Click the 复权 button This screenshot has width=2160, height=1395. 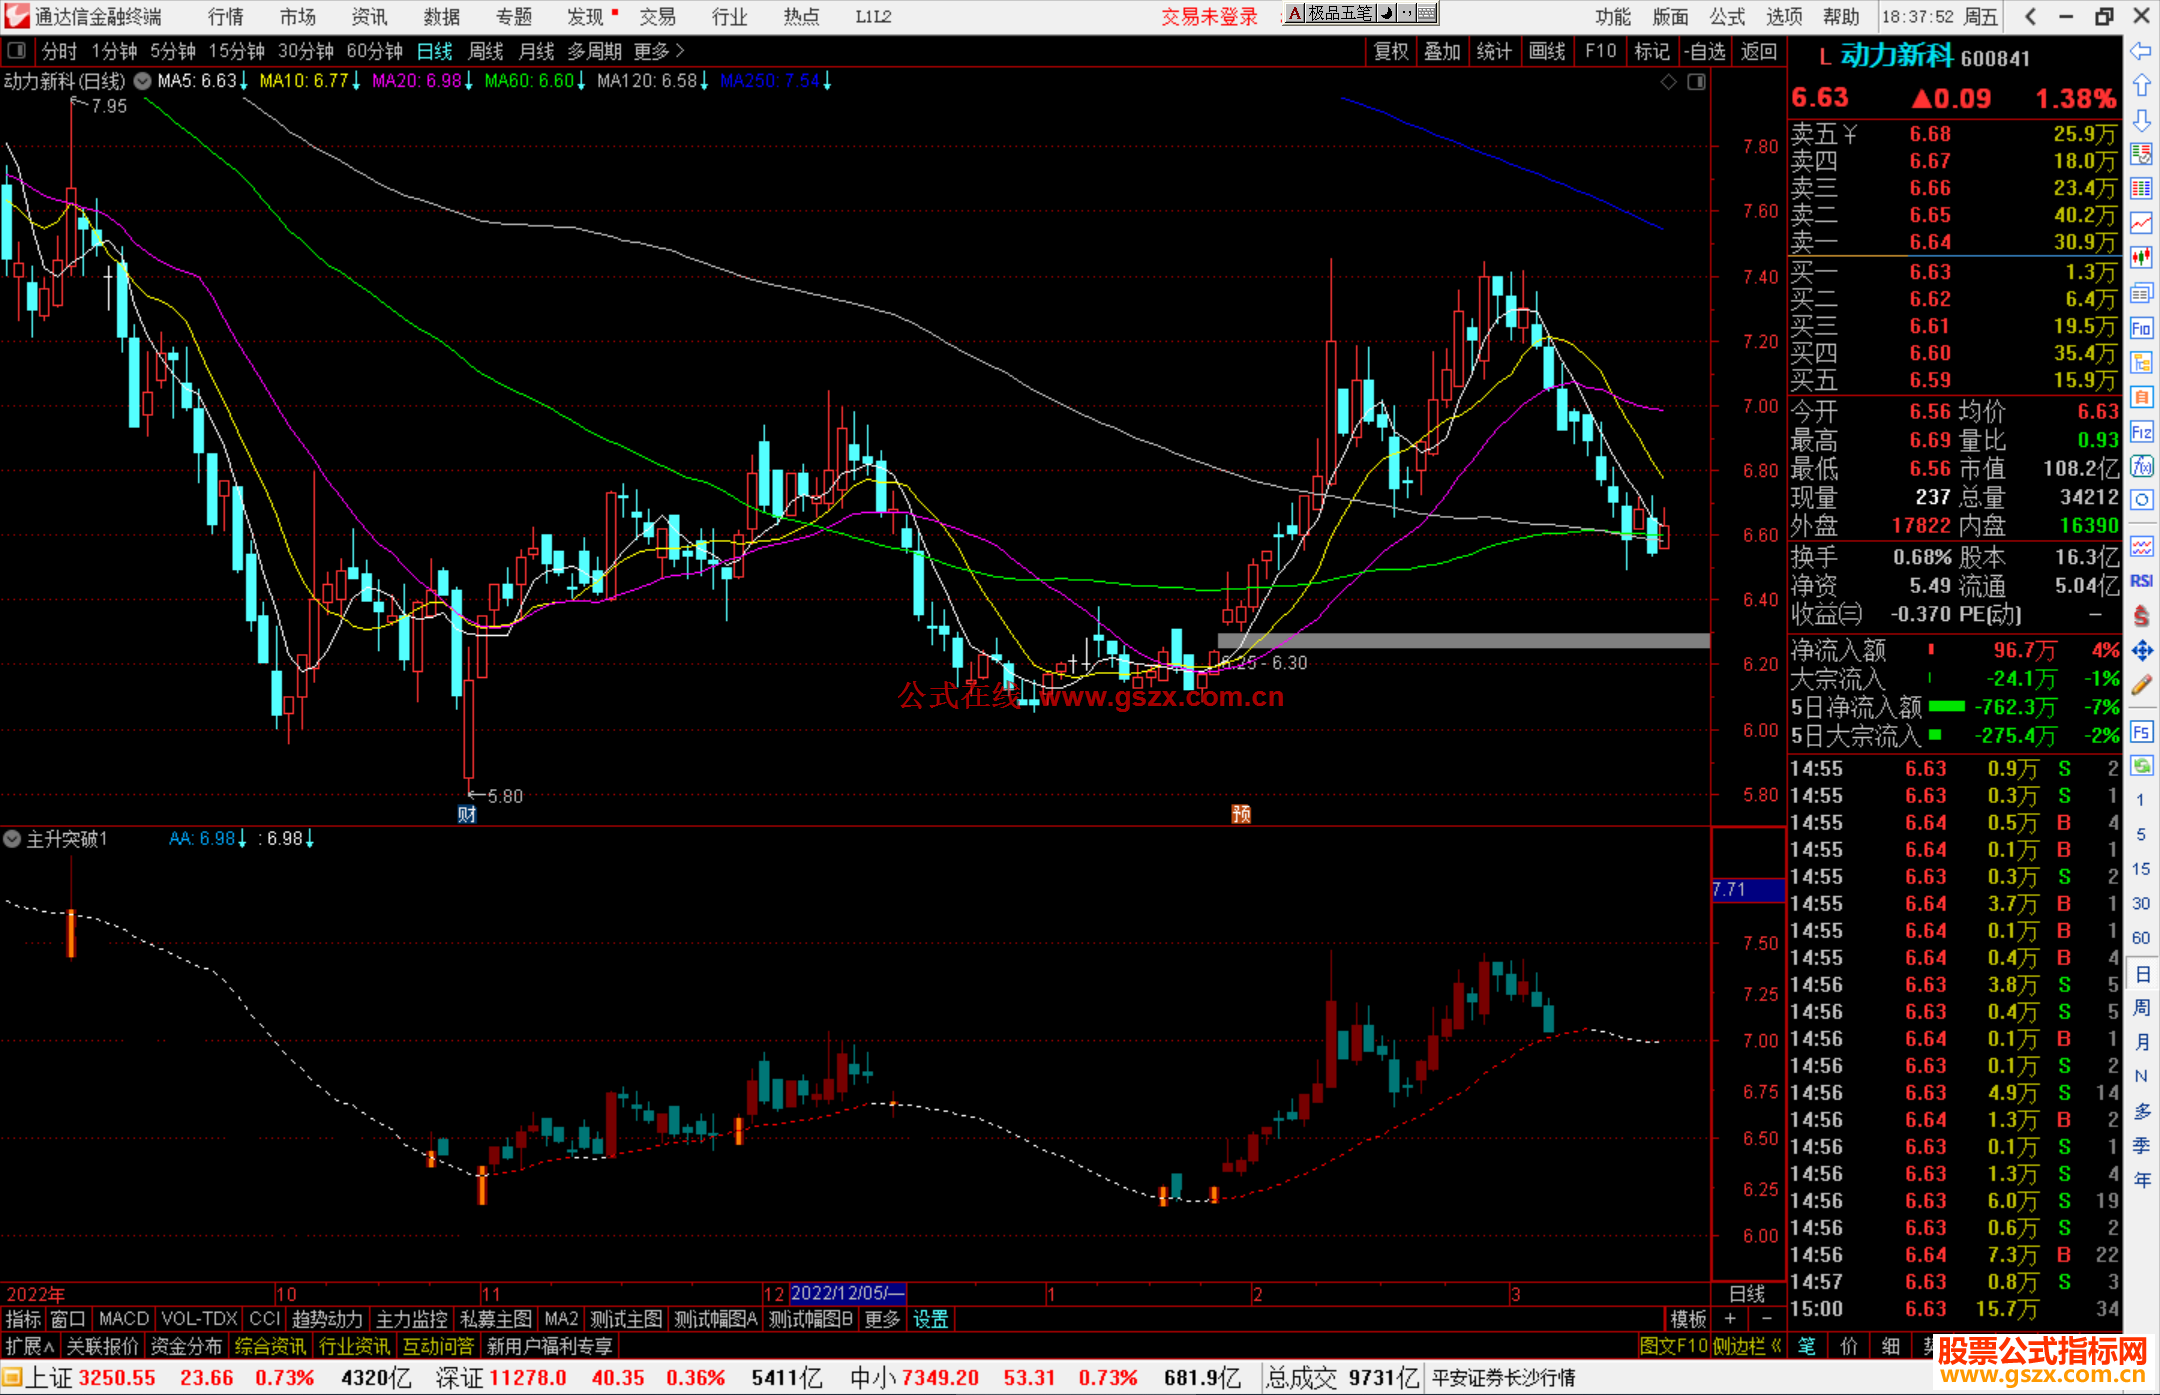(x=1390, y=51)
